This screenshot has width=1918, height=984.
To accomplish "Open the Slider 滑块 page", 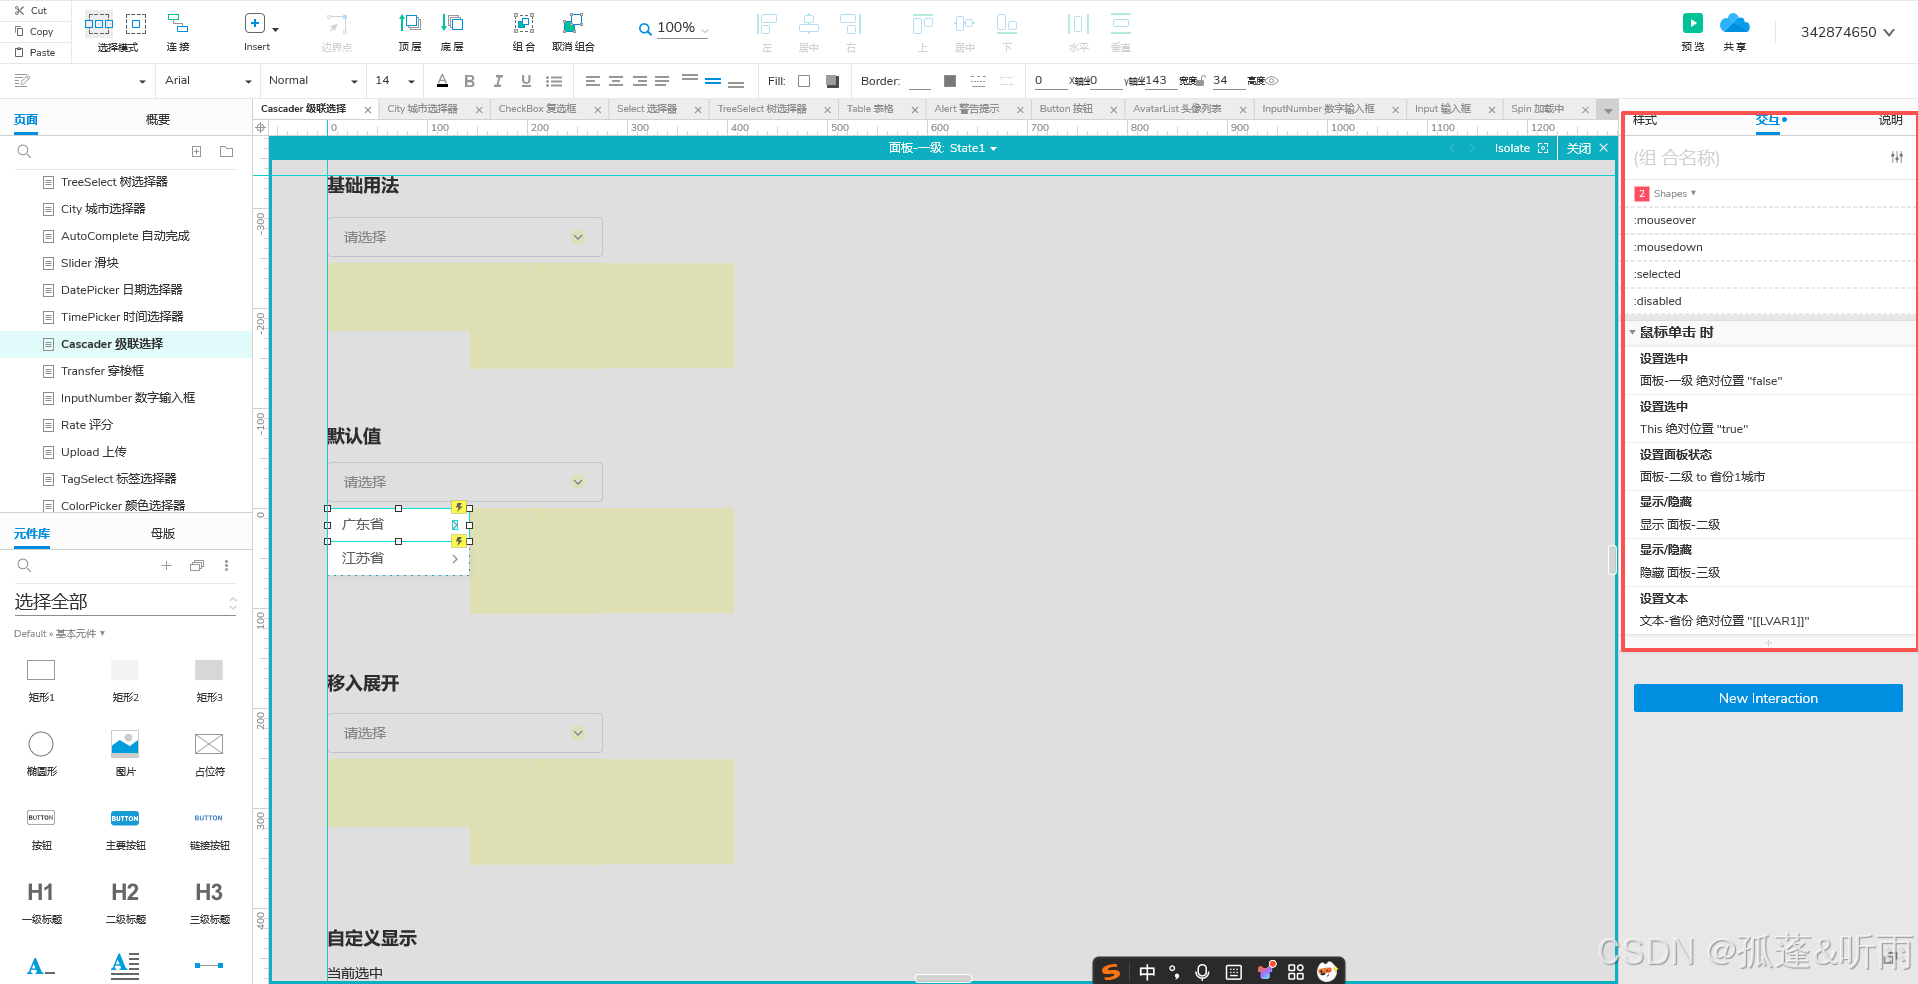I will (90, 263).
